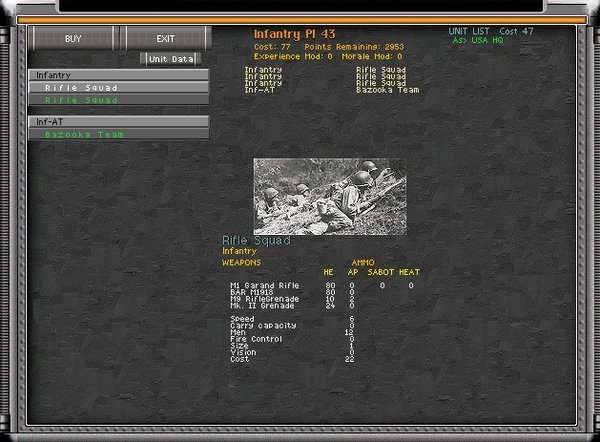Screen dimensions: 600x442
Task: Select the white Rifle Squad entry
Action: pos(118,88)
